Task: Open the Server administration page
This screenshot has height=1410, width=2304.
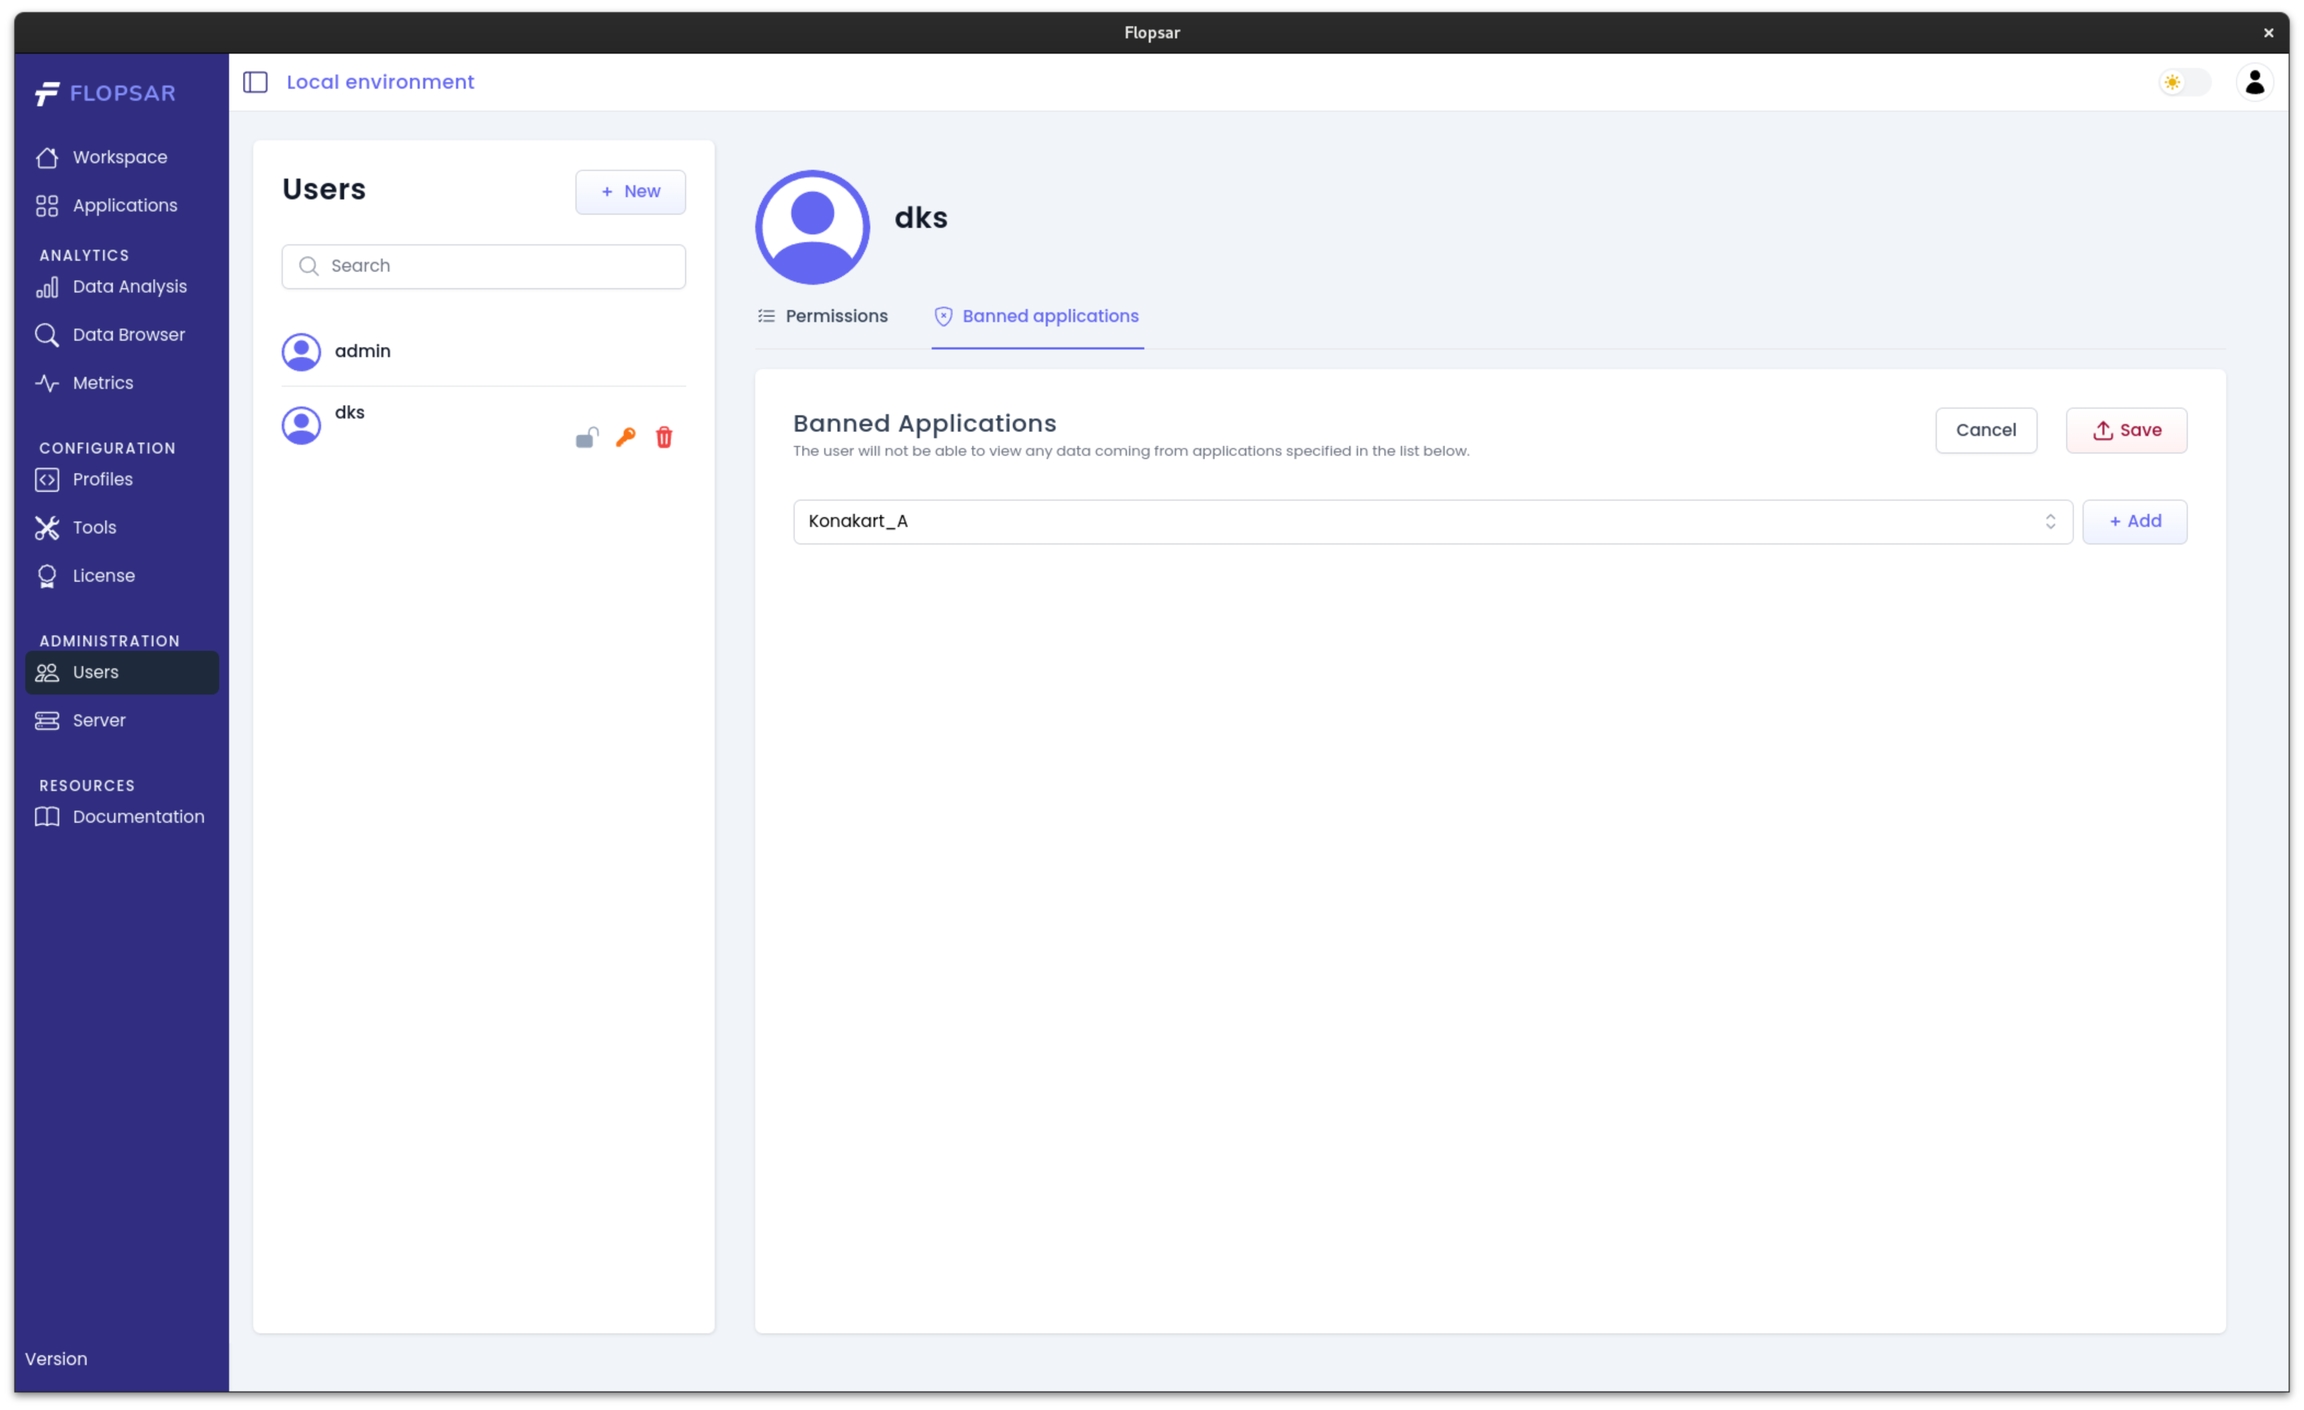Action: click(98, 720)
